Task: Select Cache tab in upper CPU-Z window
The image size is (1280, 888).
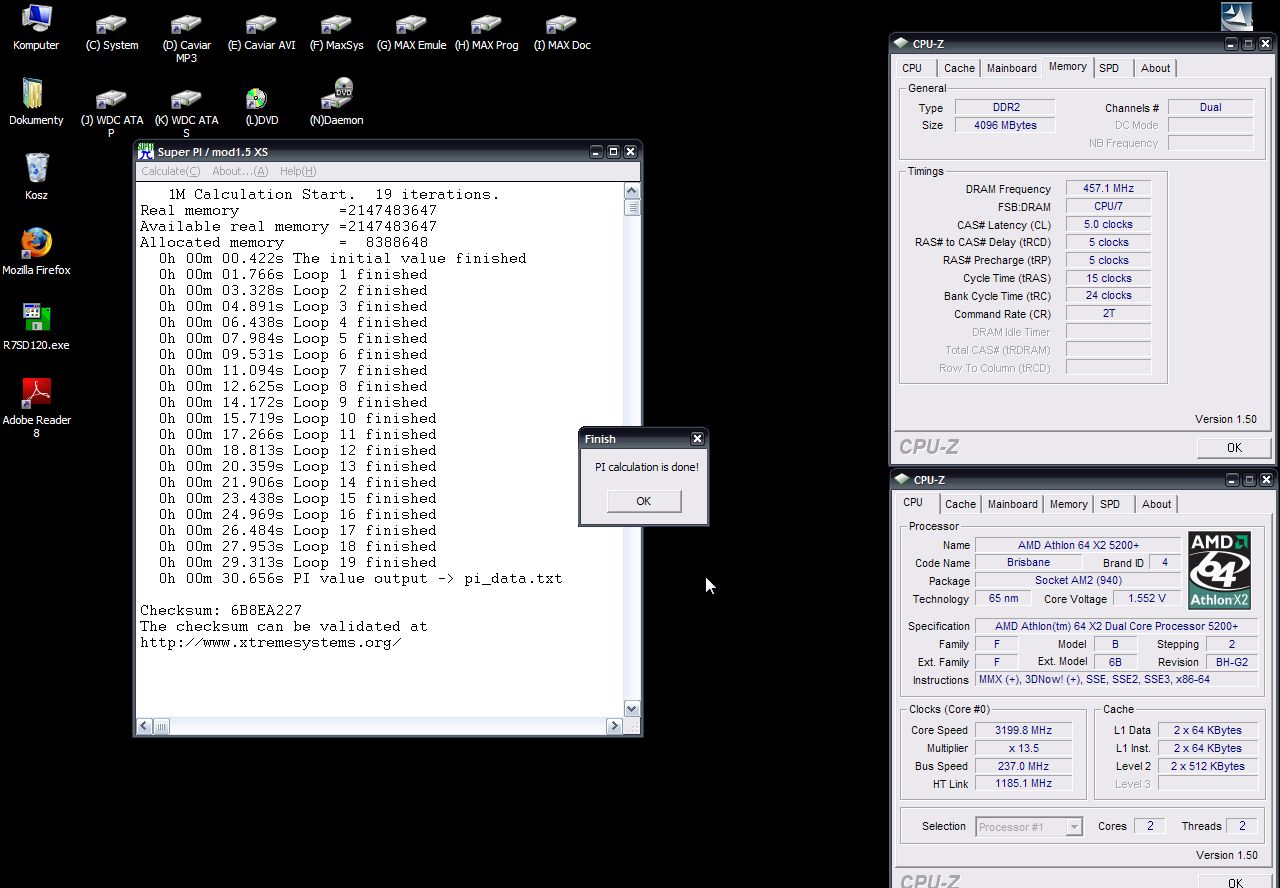Action: (959, 68)
